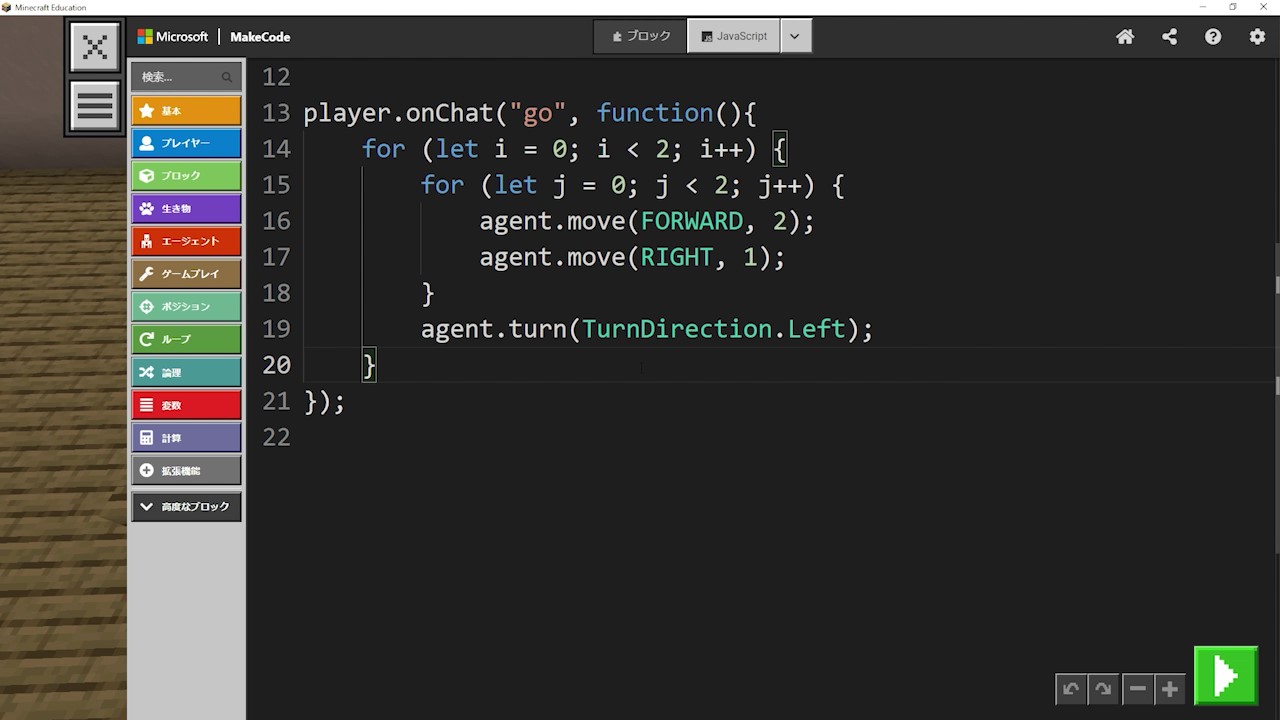Click the 拡張機能 extensions button
The width and height of the screenshot is (1280, 720).
point(186,470)
